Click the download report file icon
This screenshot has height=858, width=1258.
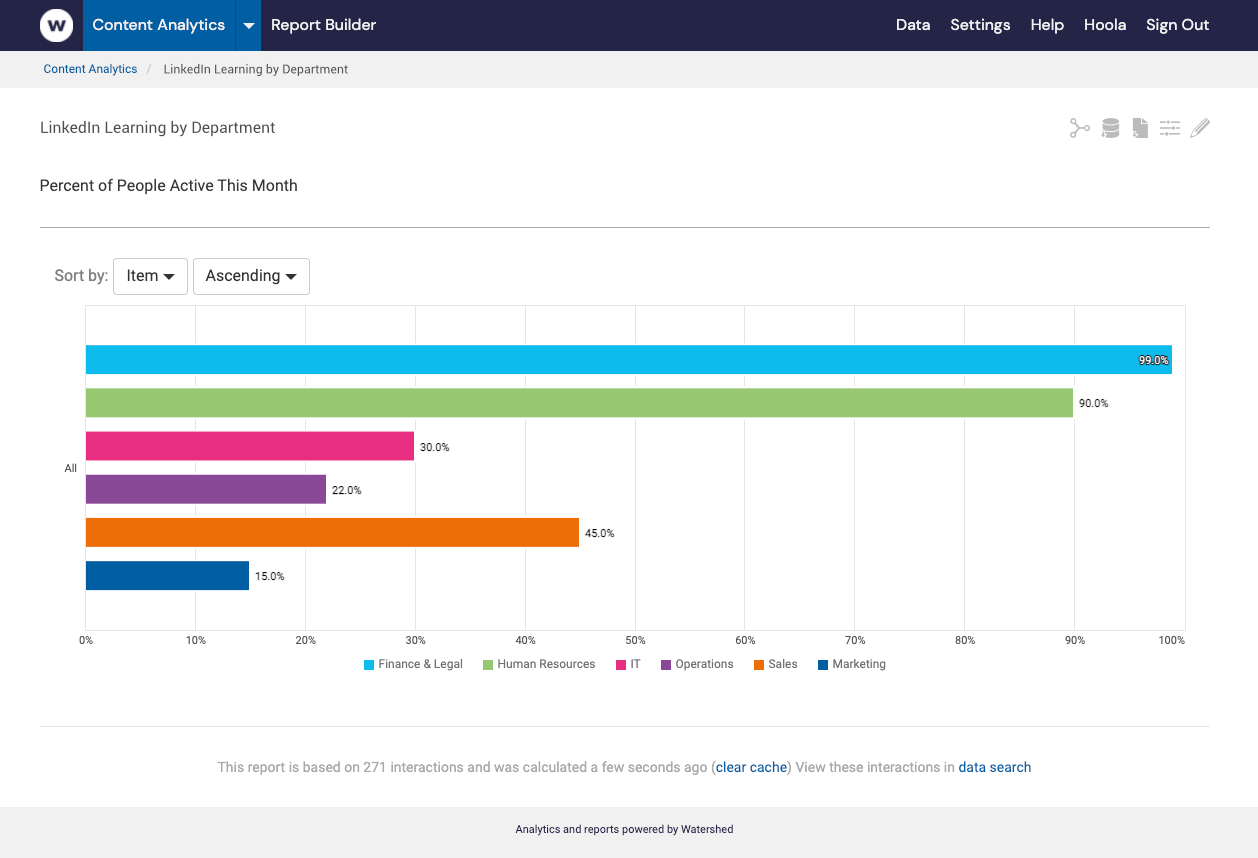click(x=1140, y=128)
